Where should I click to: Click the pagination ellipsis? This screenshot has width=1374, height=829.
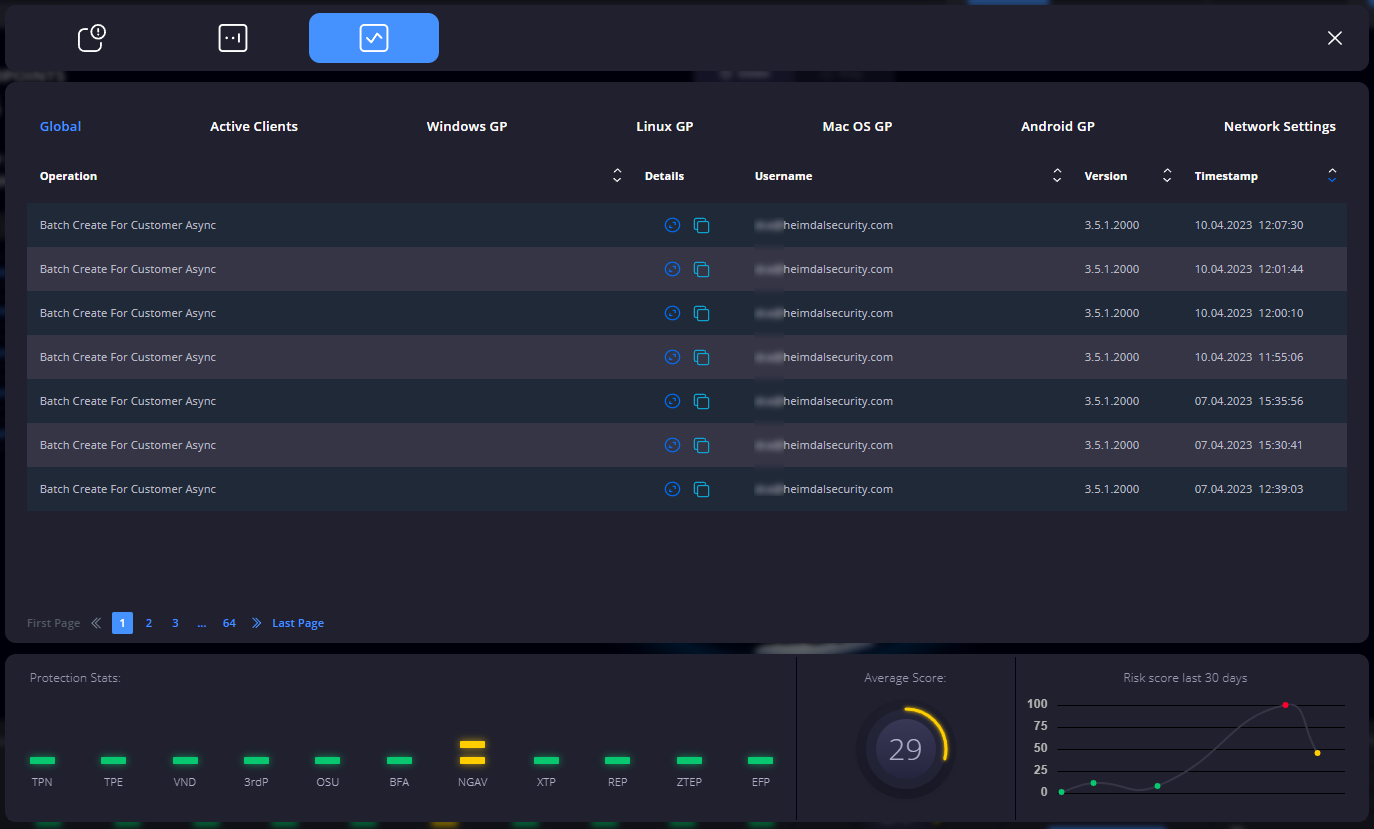(x=202, y=623)
